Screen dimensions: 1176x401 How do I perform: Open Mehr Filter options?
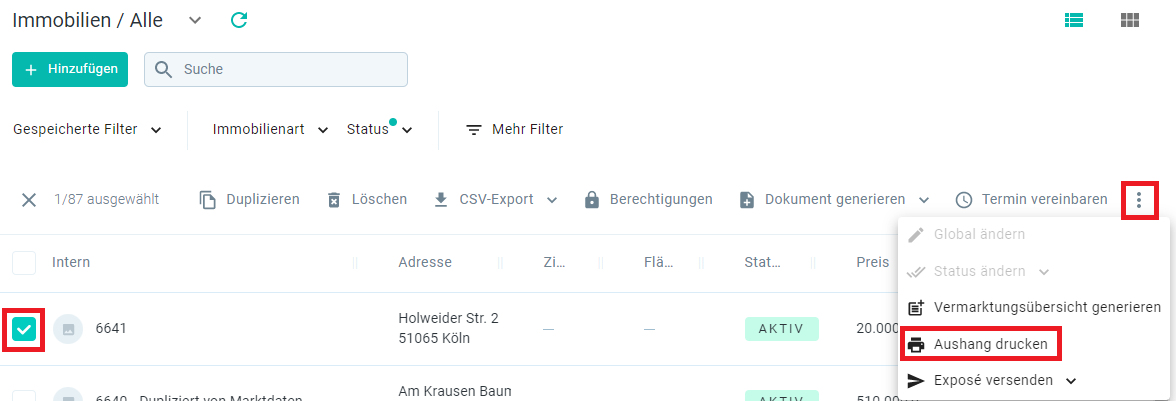coord(514,130)
